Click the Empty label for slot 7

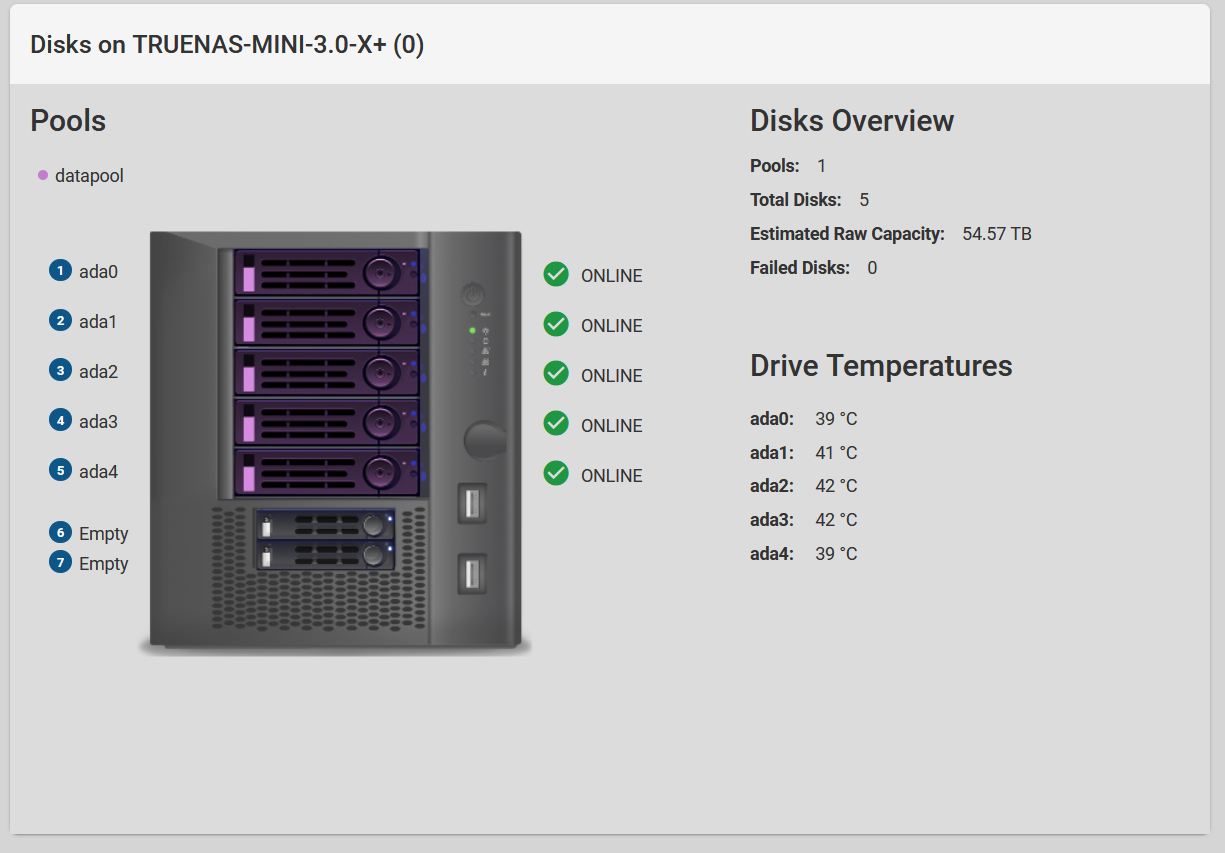click(104, 564)
